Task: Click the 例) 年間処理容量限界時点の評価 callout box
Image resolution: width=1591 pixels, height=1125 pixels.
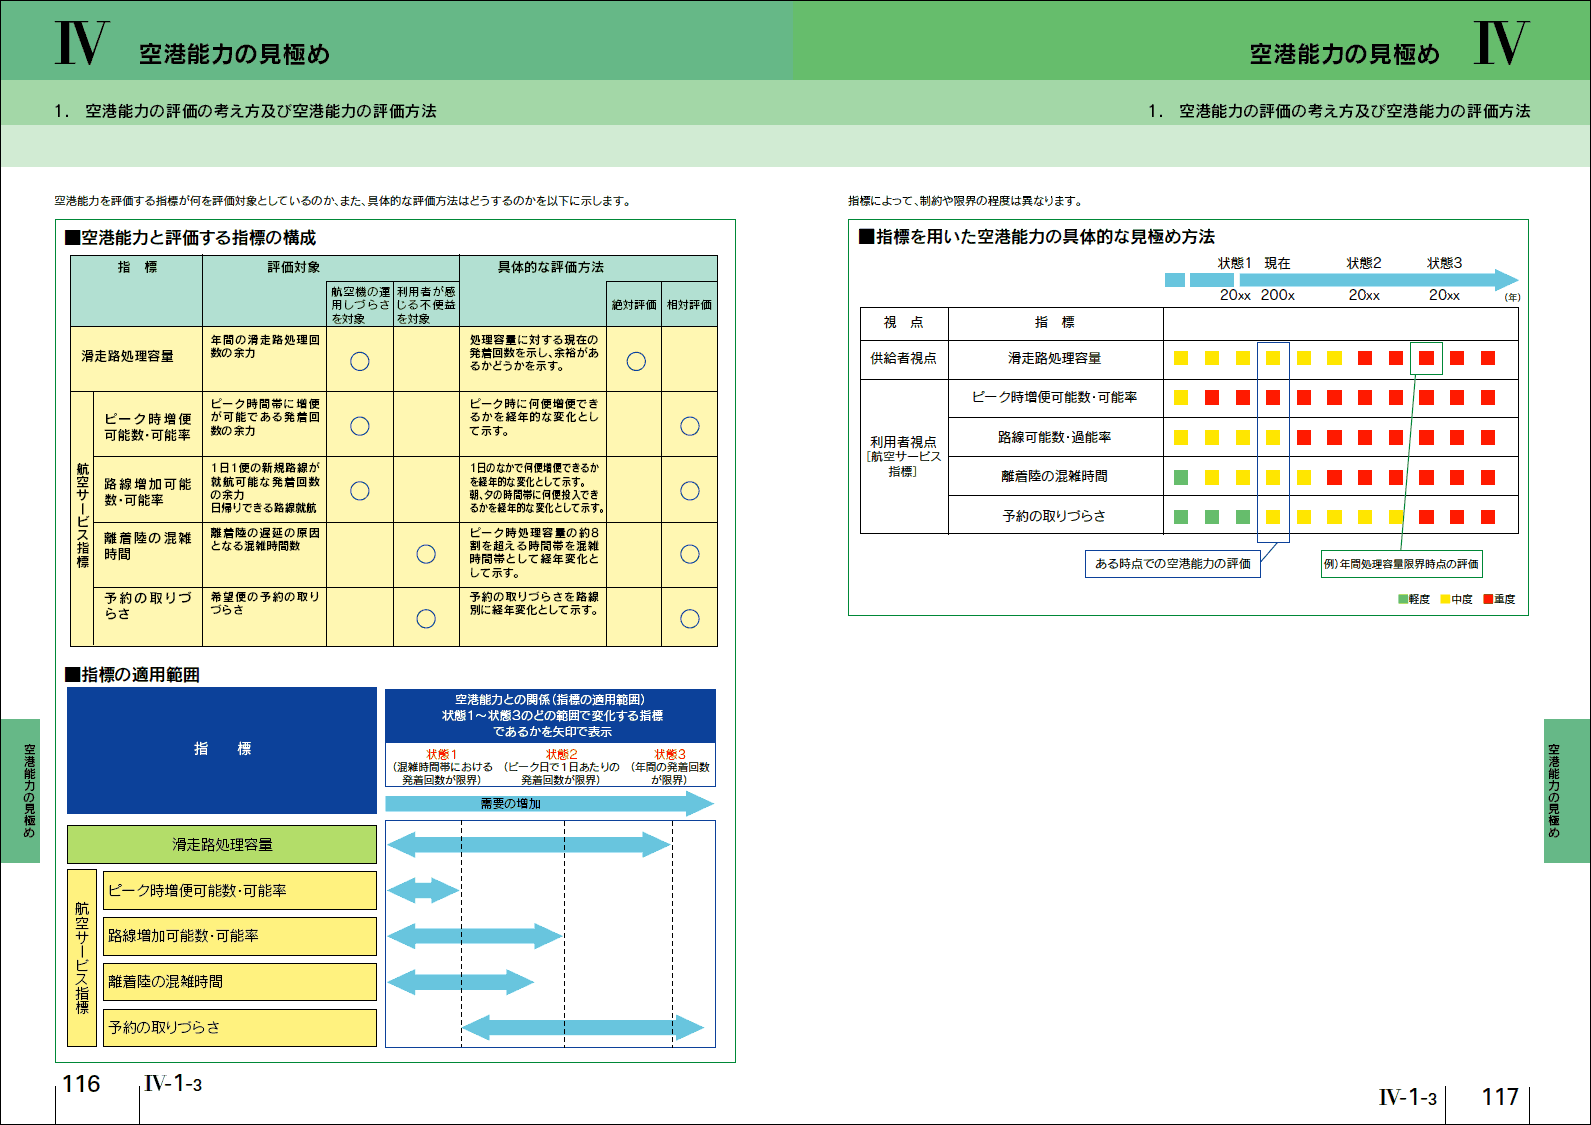Action: 1401,564
